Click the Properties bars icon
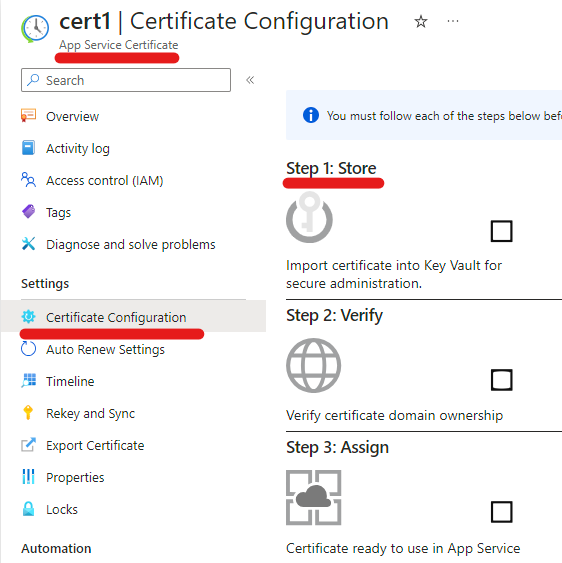 click(28, 476)
